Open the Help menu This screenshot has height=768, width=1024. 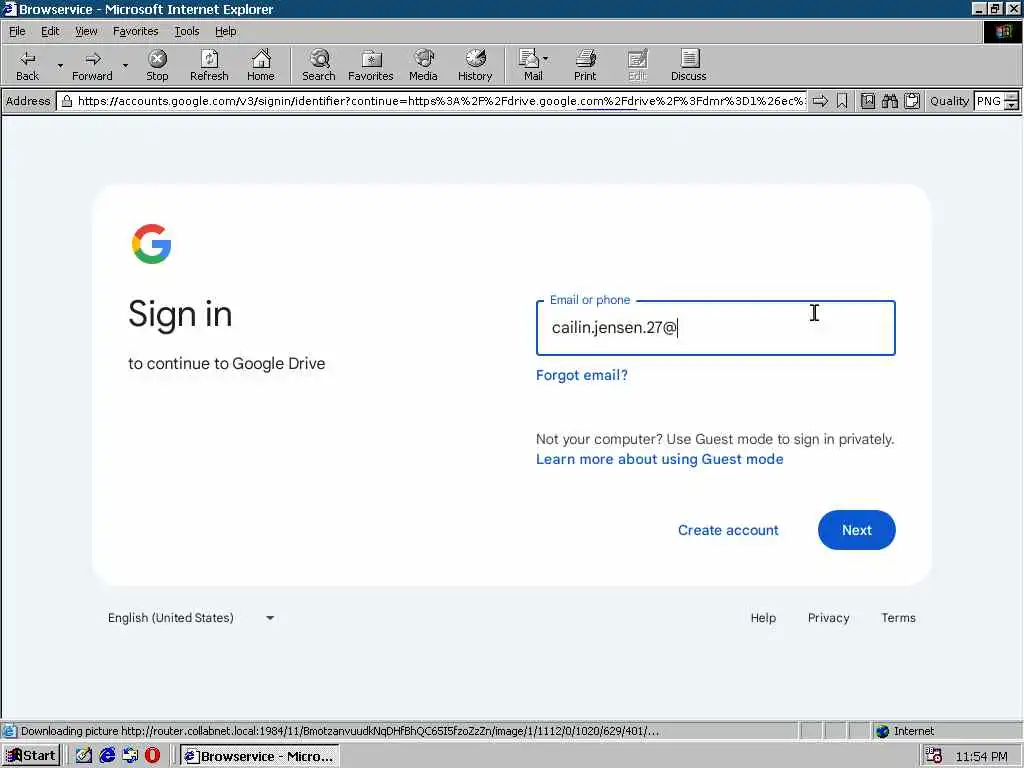pyautogui.click(x=225, y=31)
